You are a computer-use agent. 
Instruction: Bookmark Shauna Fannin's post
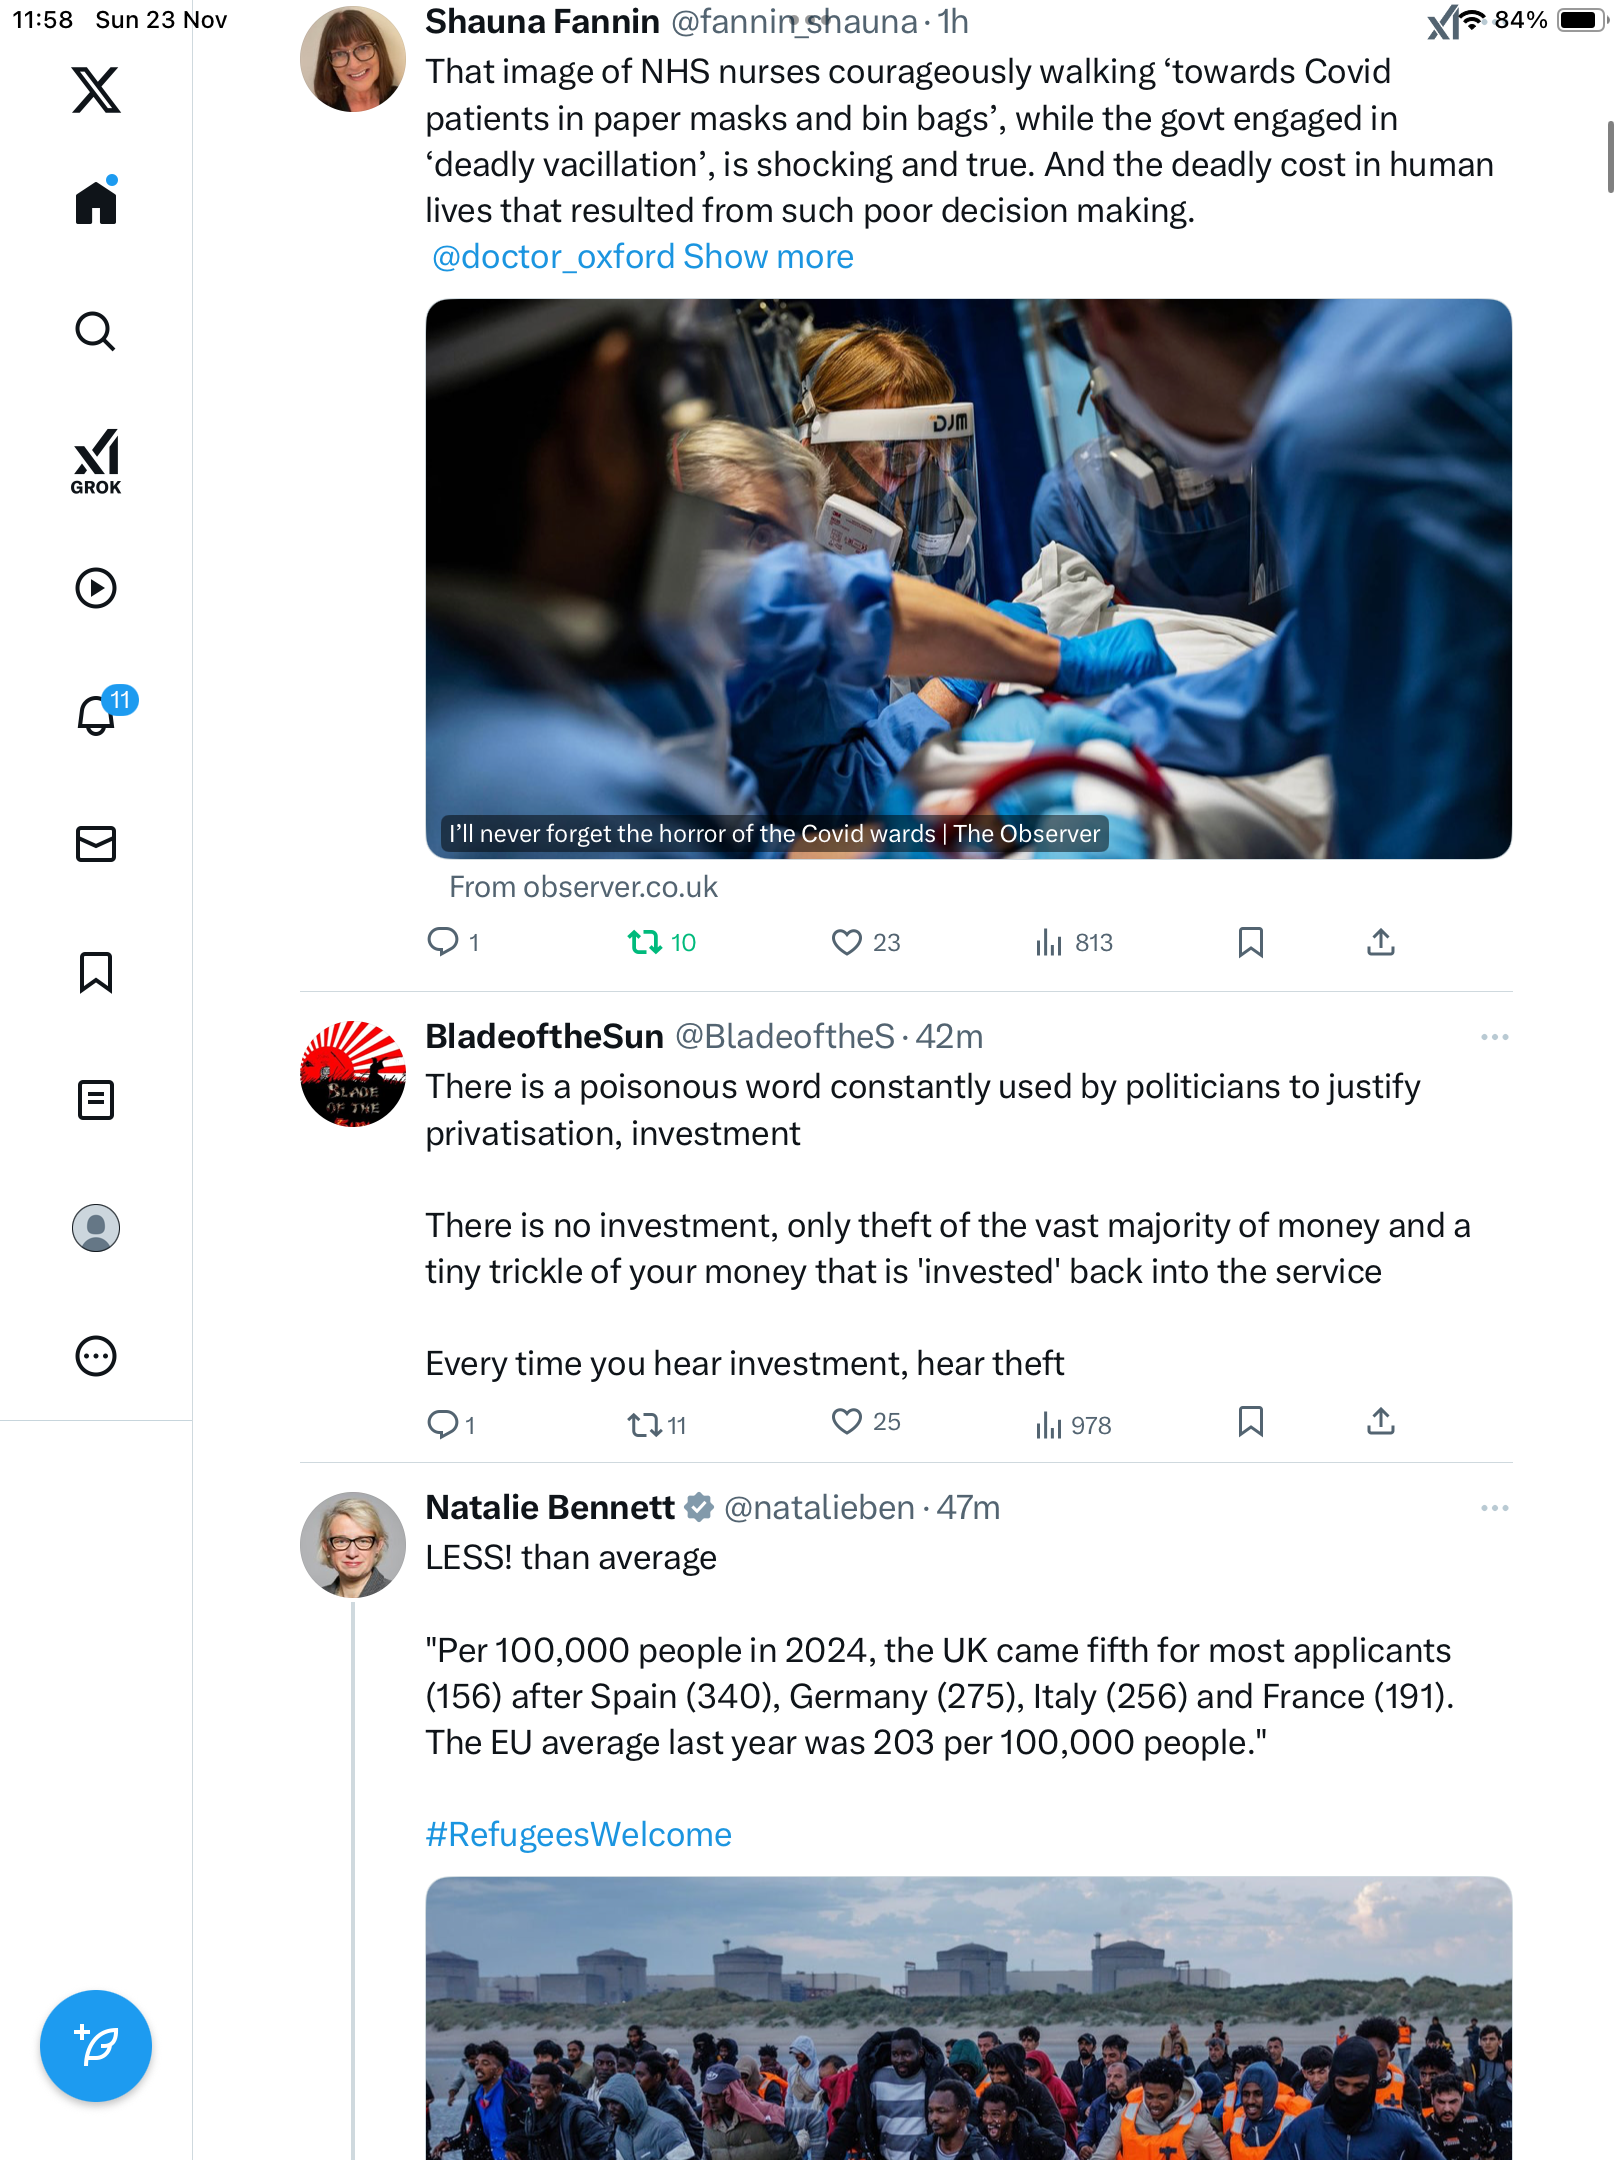[x=1250, y=942]
